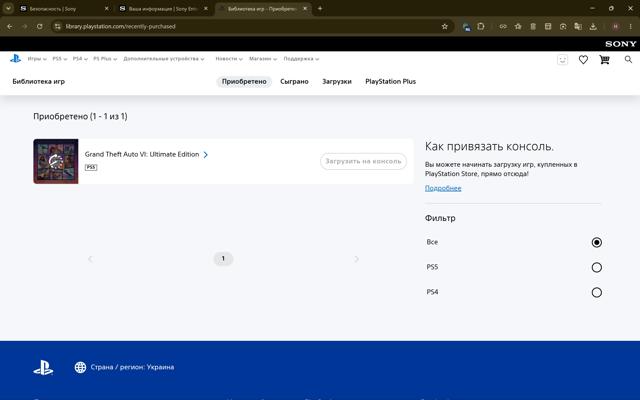
Task: Click the search magnifier icon in site header
Action: [x=628, y=60]
